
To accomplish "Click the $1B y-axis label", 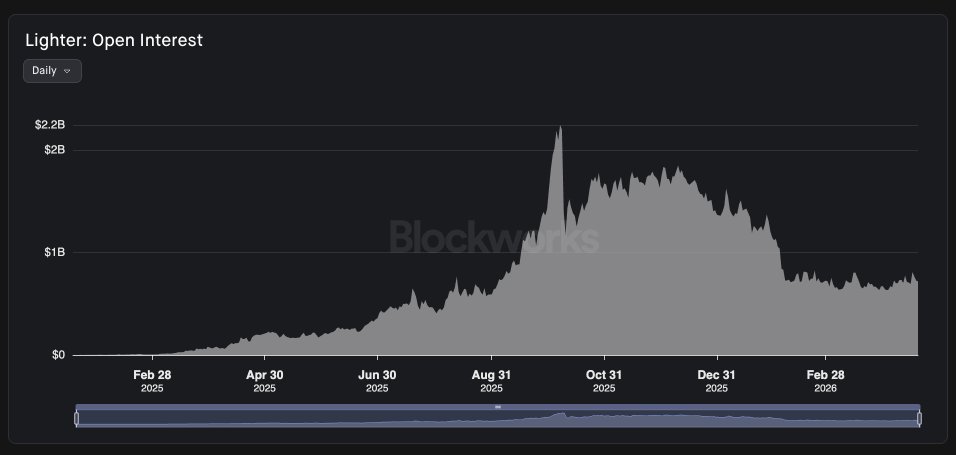I will [x=54, y=252].
